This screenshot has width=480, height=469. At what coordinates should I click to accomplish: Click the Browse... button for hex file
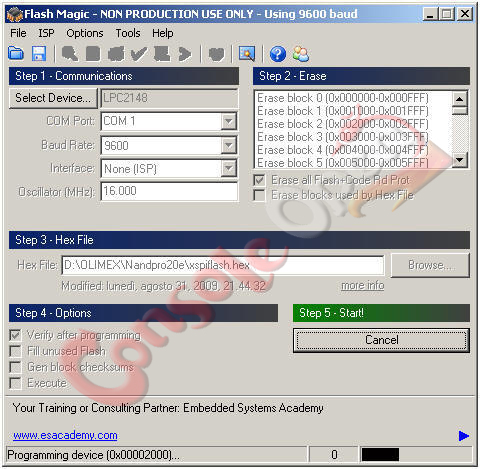tap(430, 265)
